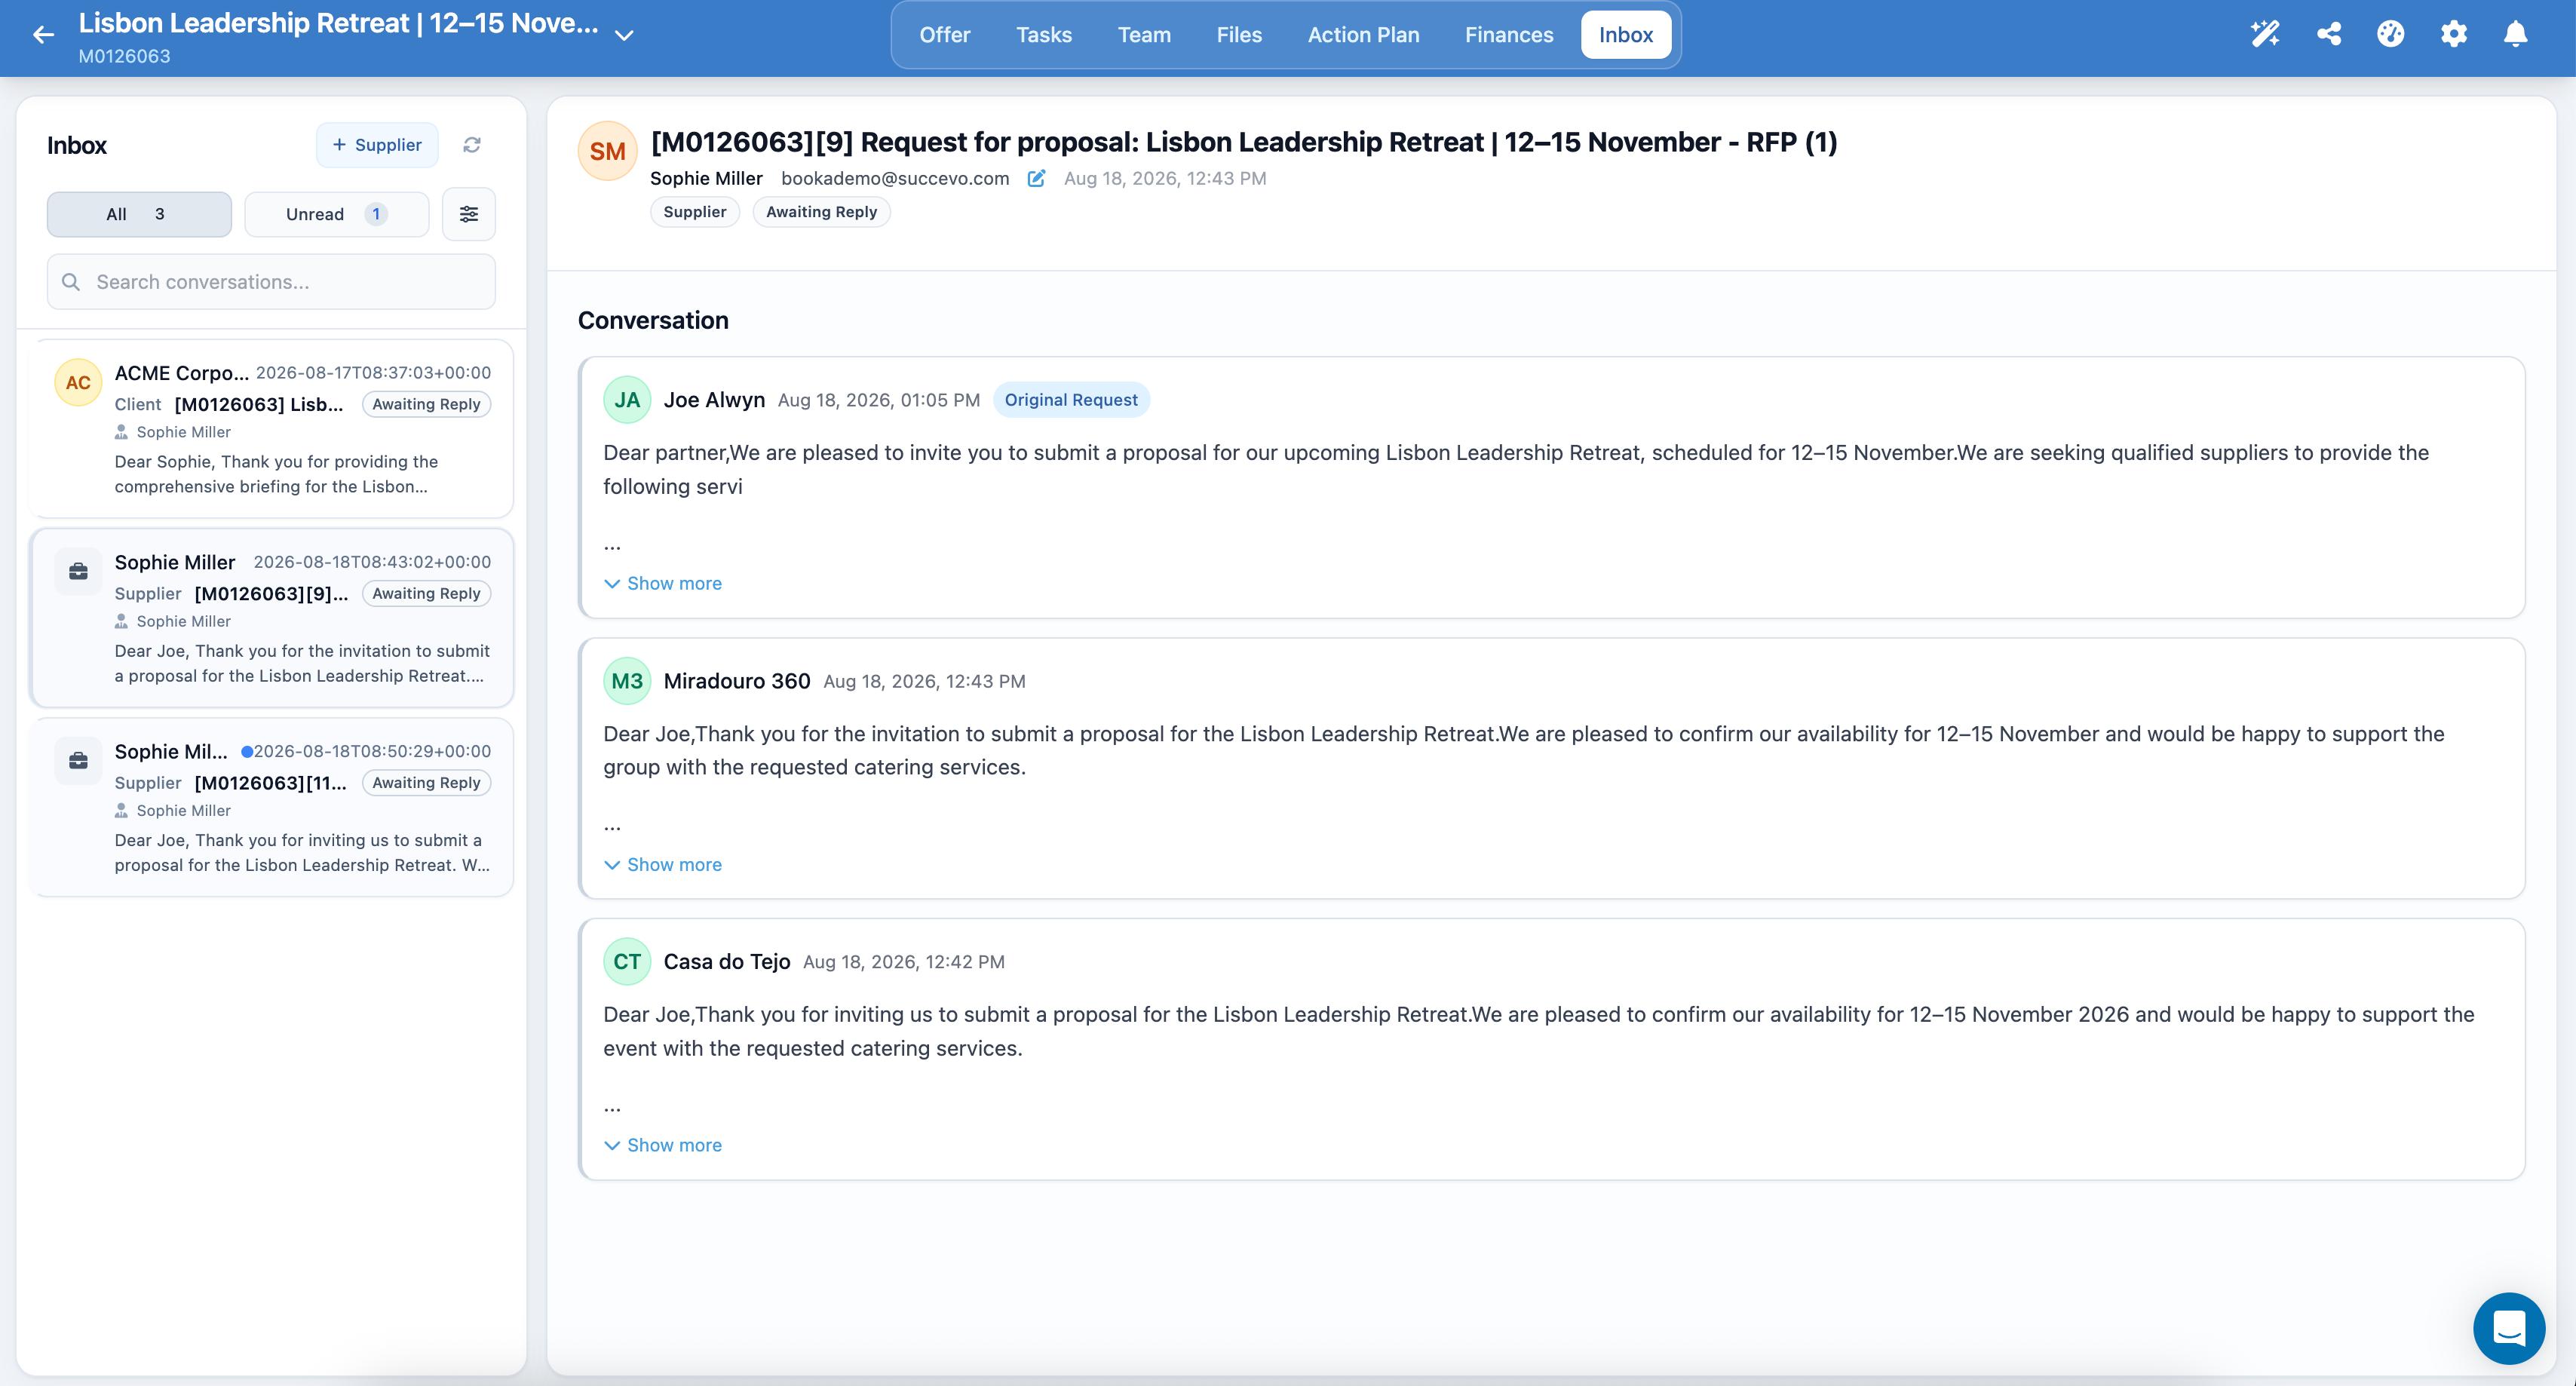The height and width of the screenshot is (1386, 2576).
Task: Open inbox filter options icon
Action: (x=469, y=214)
